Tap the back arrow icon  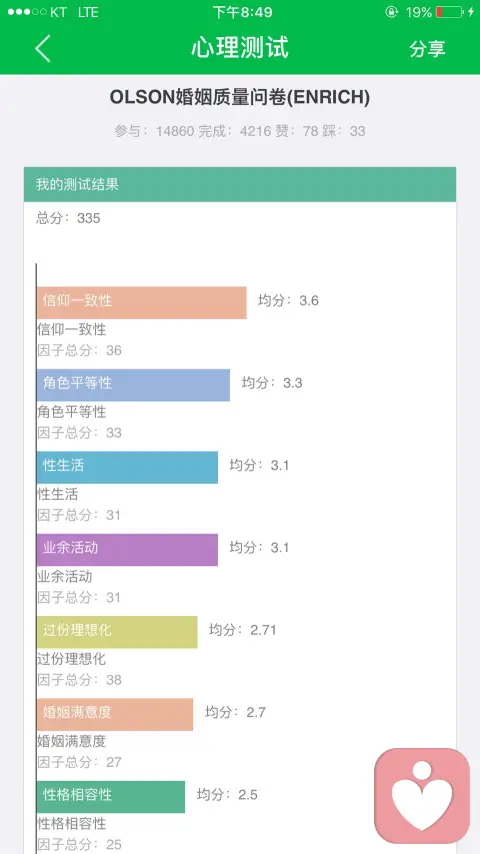pyautogui.click(x=42, y=48)
